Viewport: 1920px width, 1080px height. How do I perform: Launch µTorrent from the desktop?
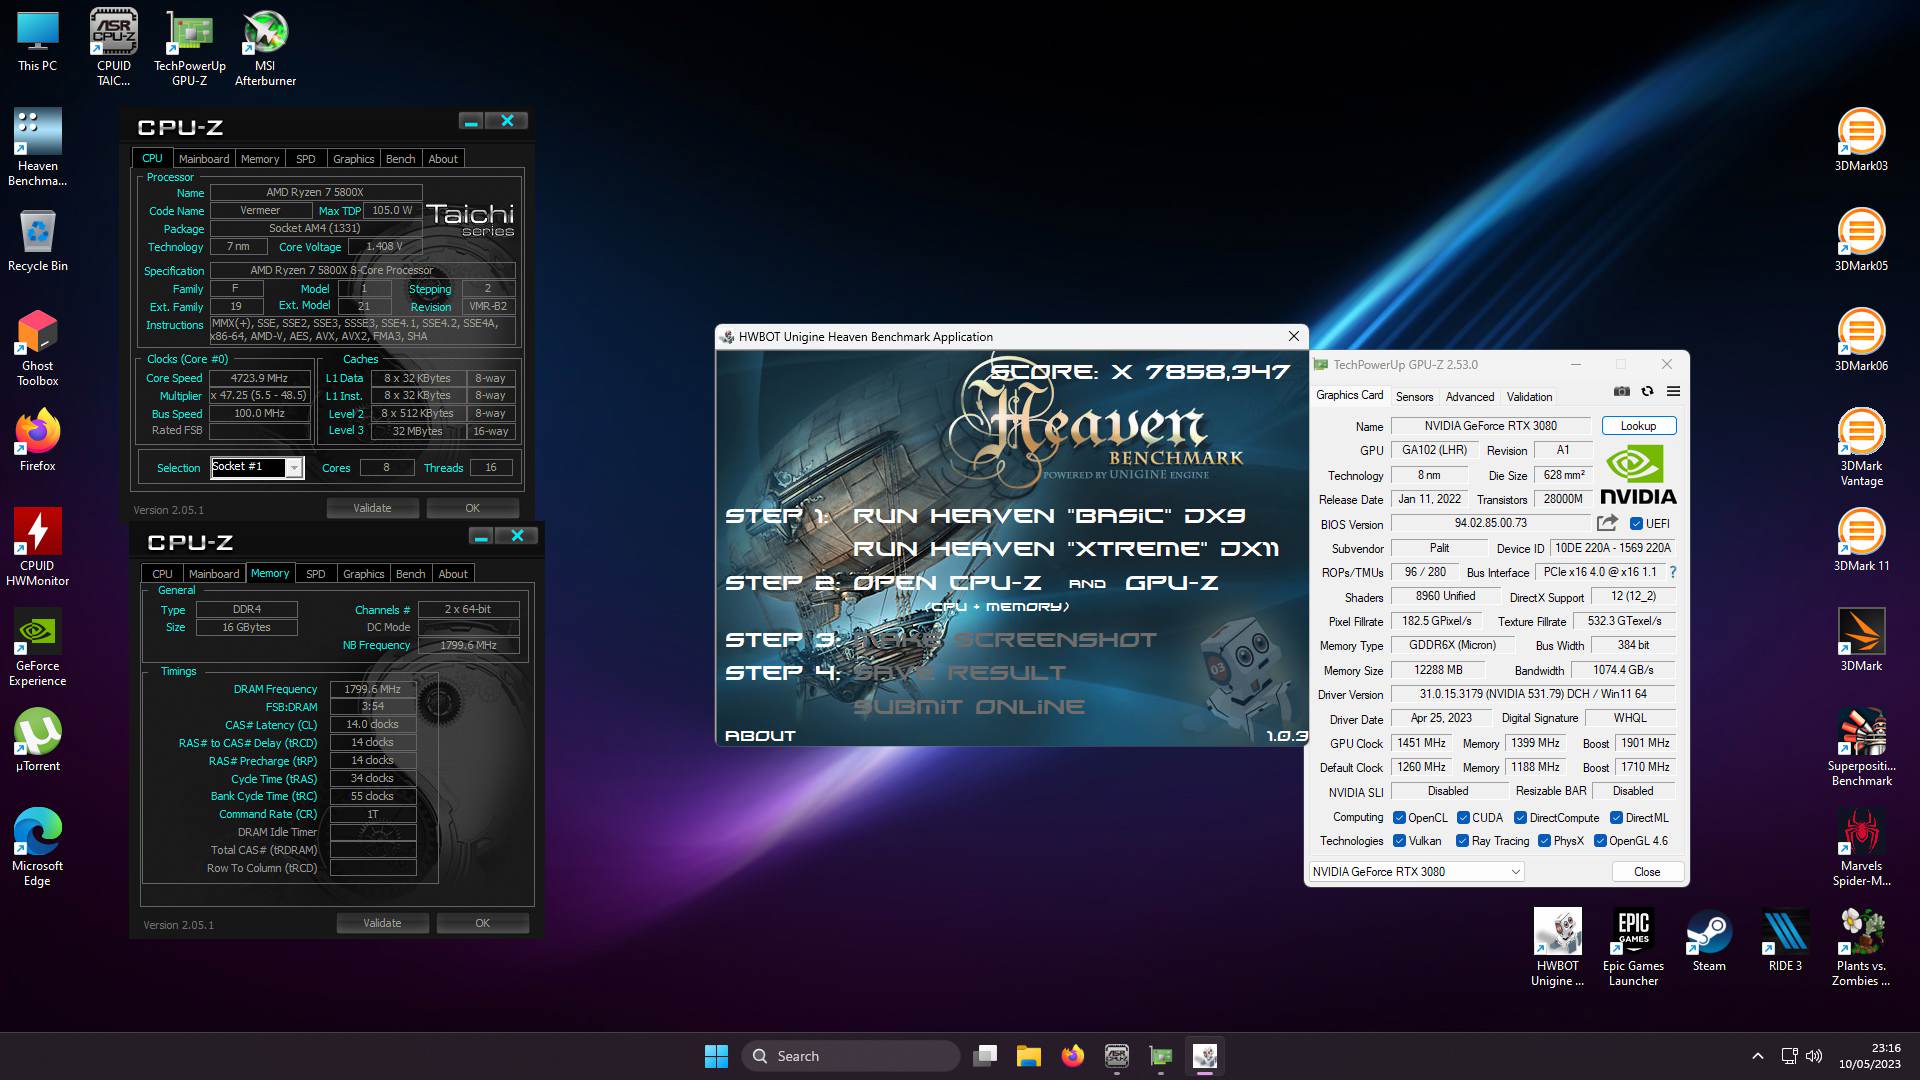click(x=37, y=740)
